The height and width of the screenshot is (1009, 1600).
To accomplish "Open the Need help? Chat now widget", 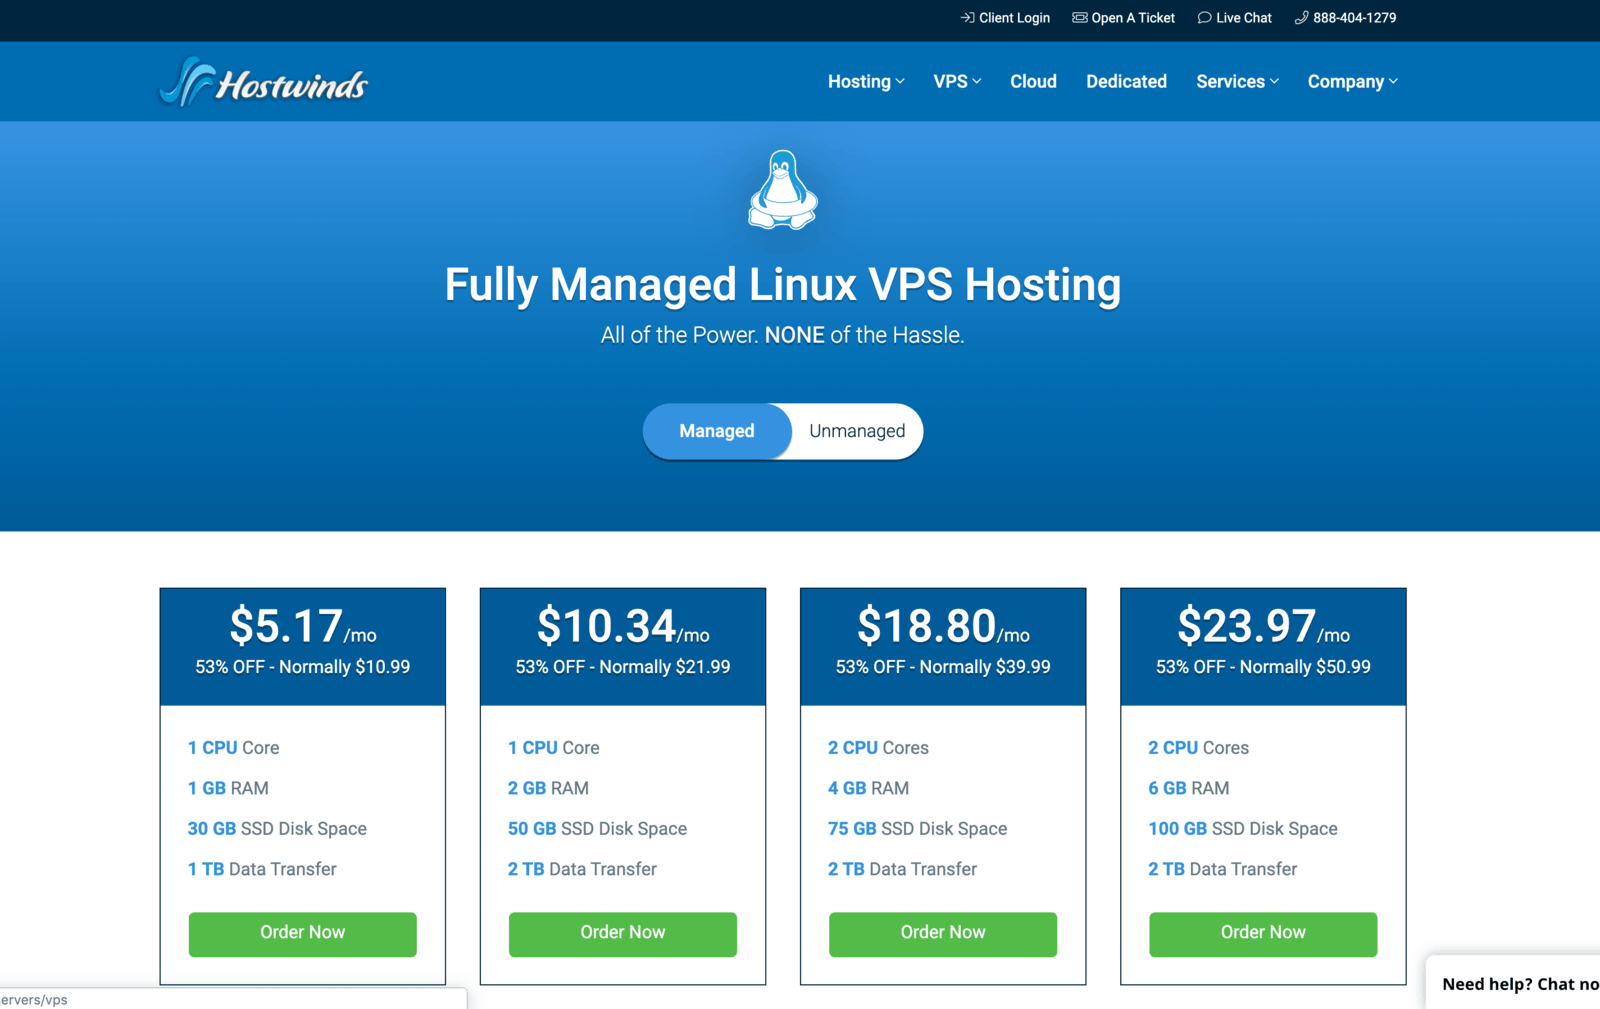I will pos(1514,984).
